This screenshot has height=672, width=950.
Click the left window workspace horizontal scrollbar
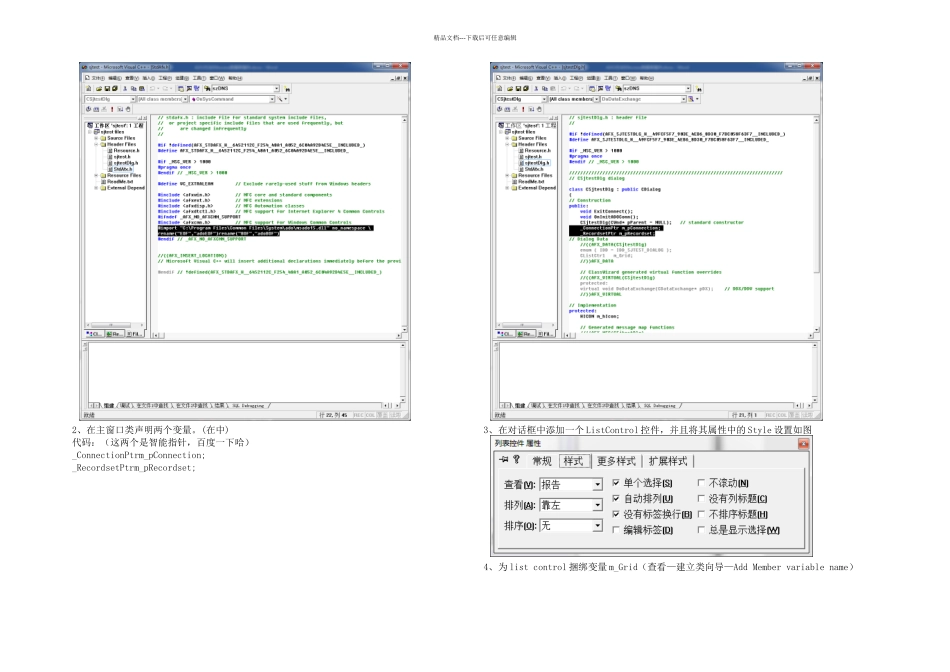coord(115,325)
